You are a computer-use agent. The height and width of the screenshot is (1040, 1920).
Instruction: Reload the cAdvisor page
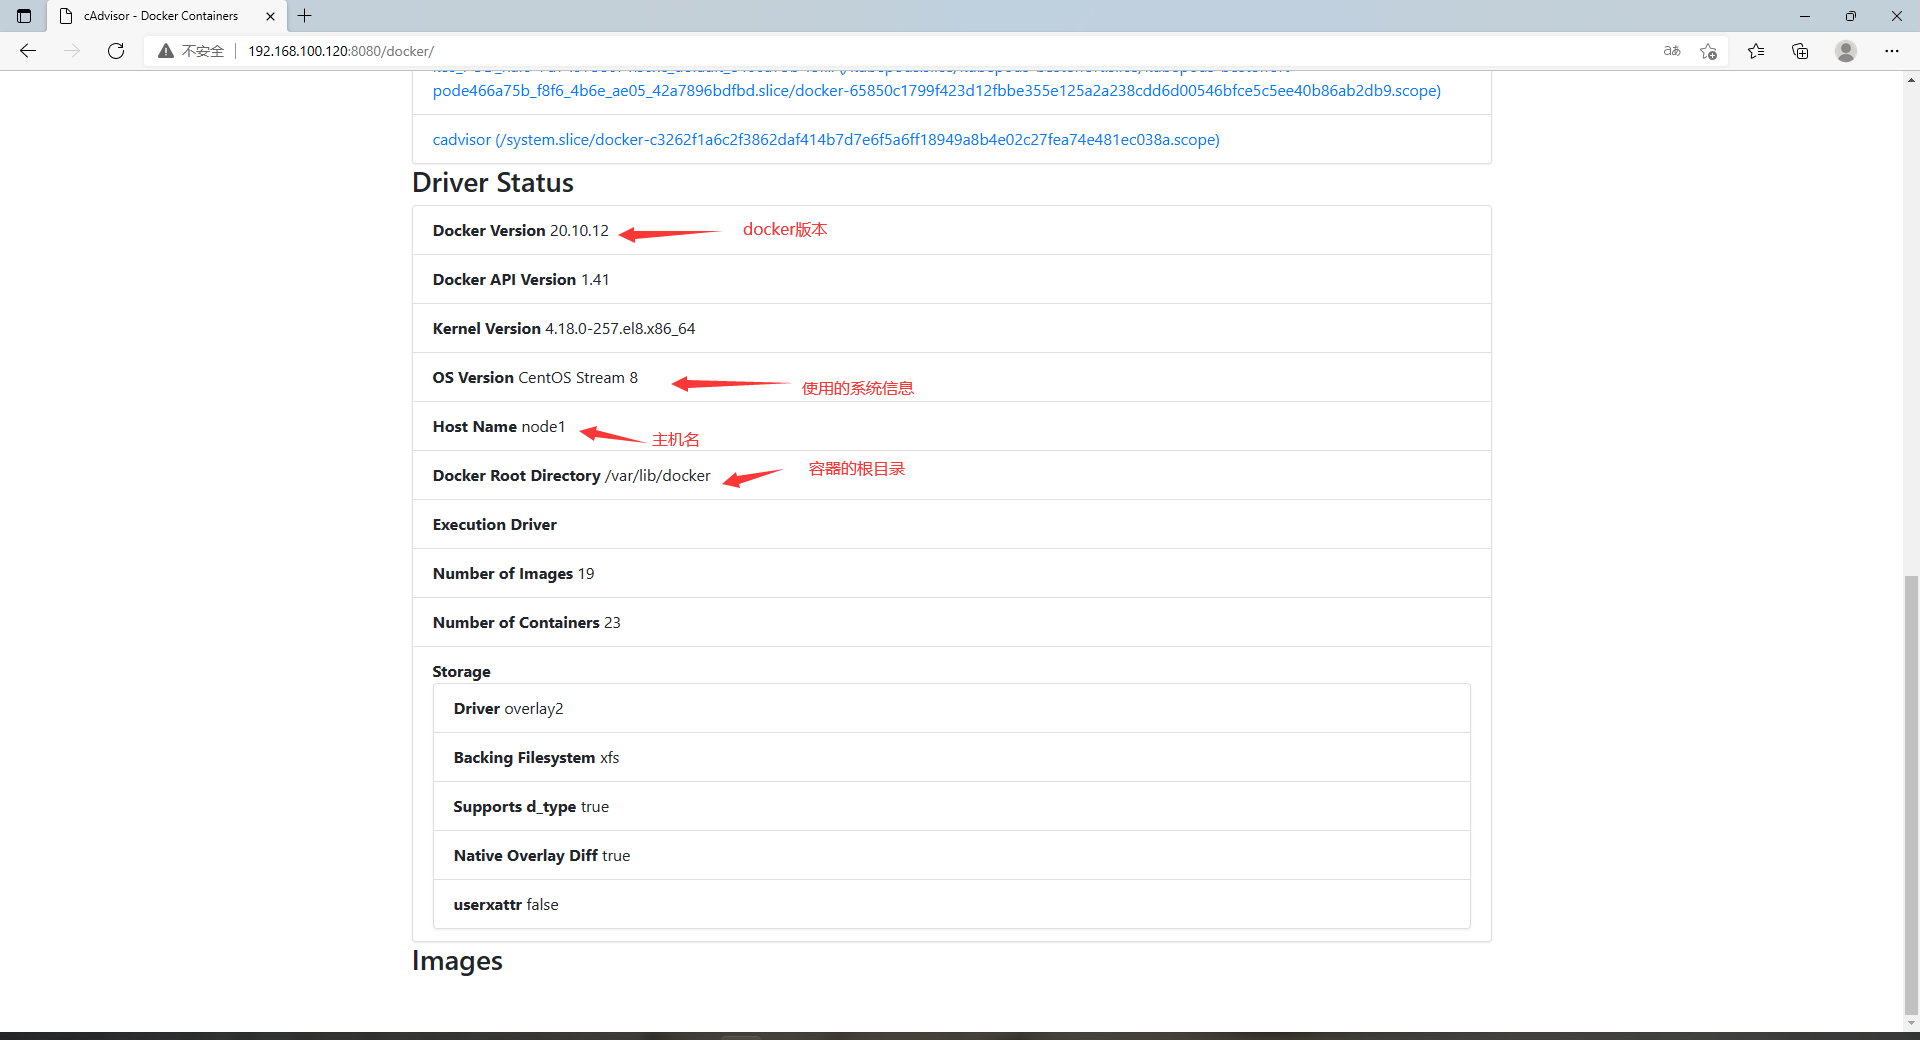coord(116,51)
